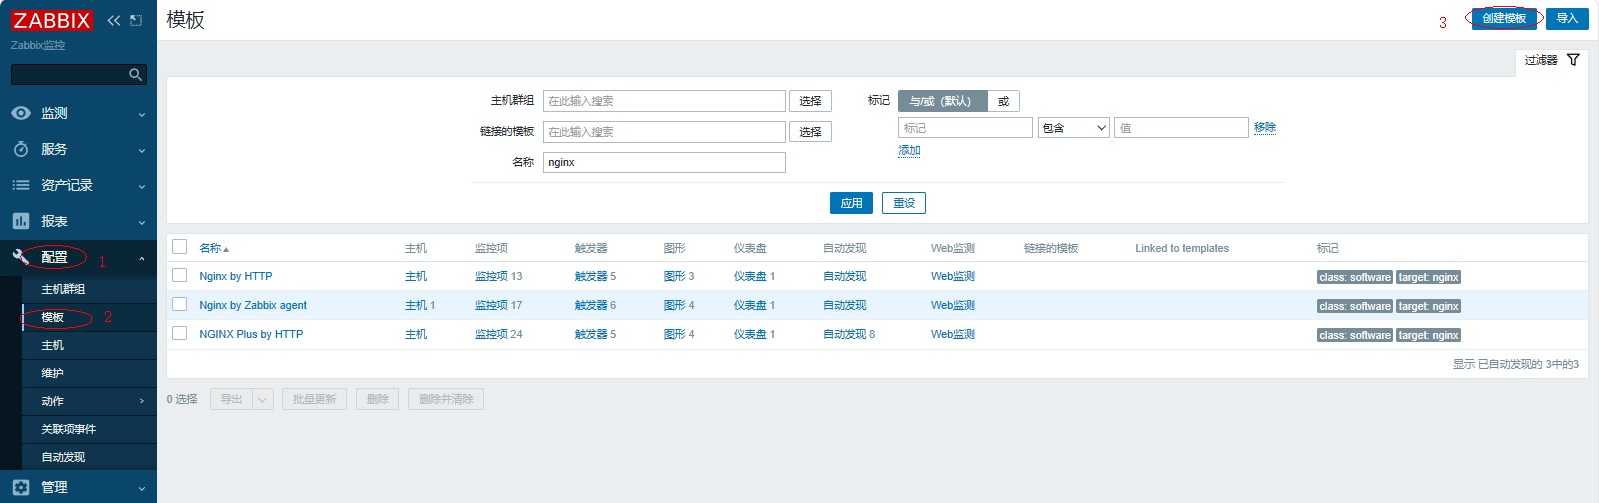This screenshot has width=1599, height=503.
Task: Click the filter funnel icon
Action: pyautogui.click(x=1573, y=60)
